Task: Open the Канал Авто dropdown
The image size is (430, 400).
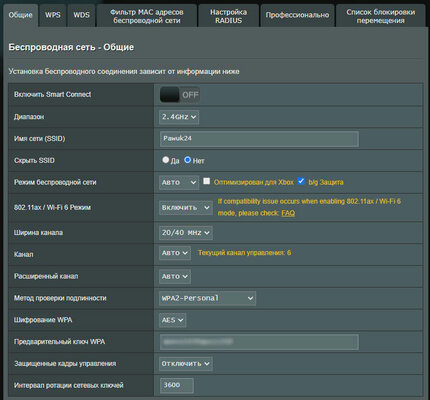Action: [x=175, y=253]
